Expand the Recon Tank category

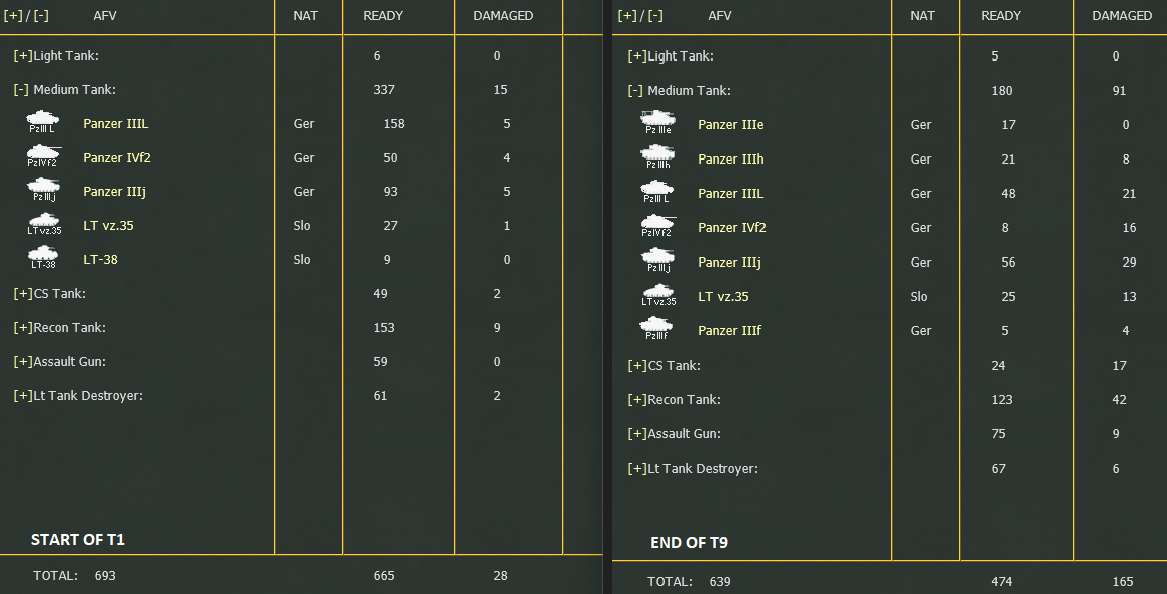[x=21, y=327]
